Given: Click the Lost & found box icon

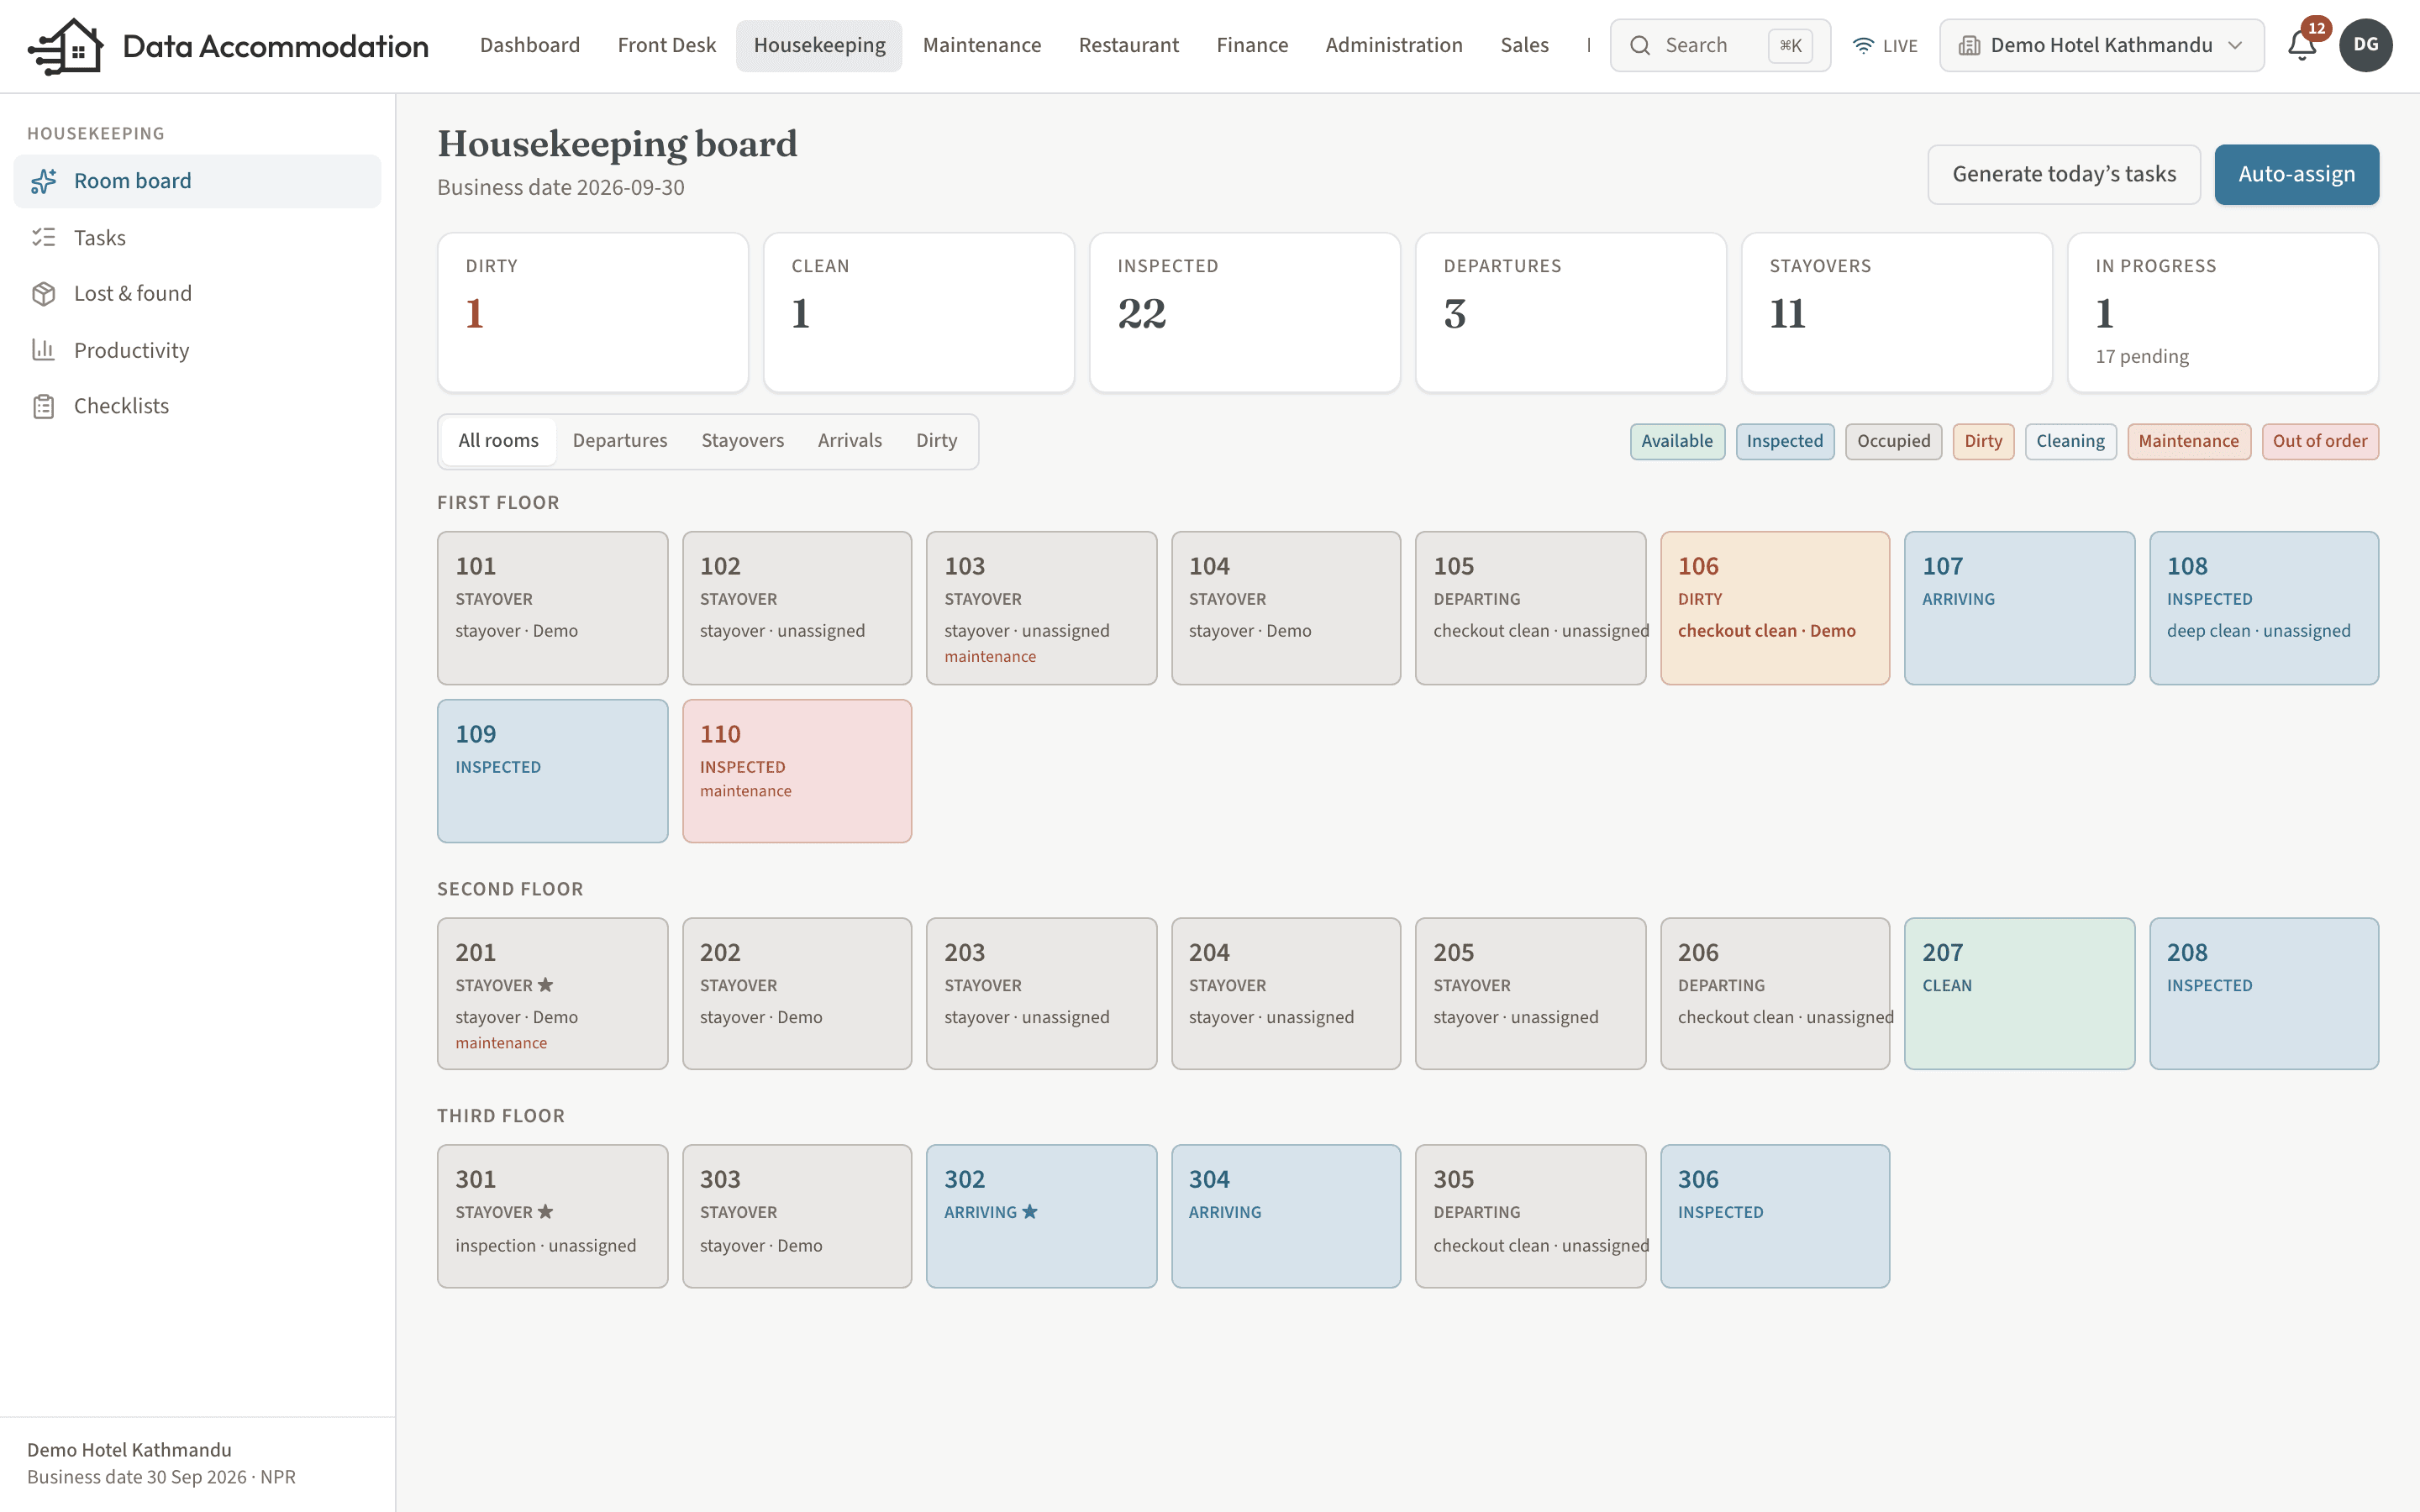Looking at the screenshot, I should [x=43, y=293].
